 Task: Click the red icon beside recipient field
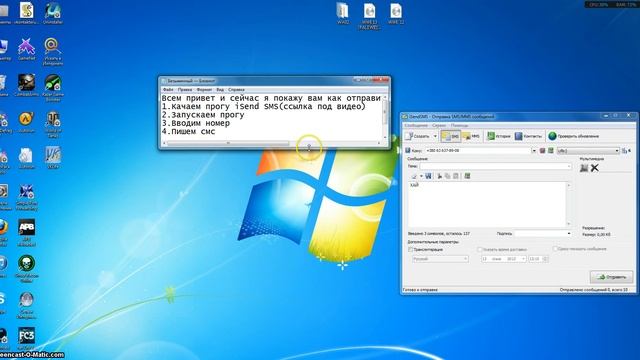542,151
